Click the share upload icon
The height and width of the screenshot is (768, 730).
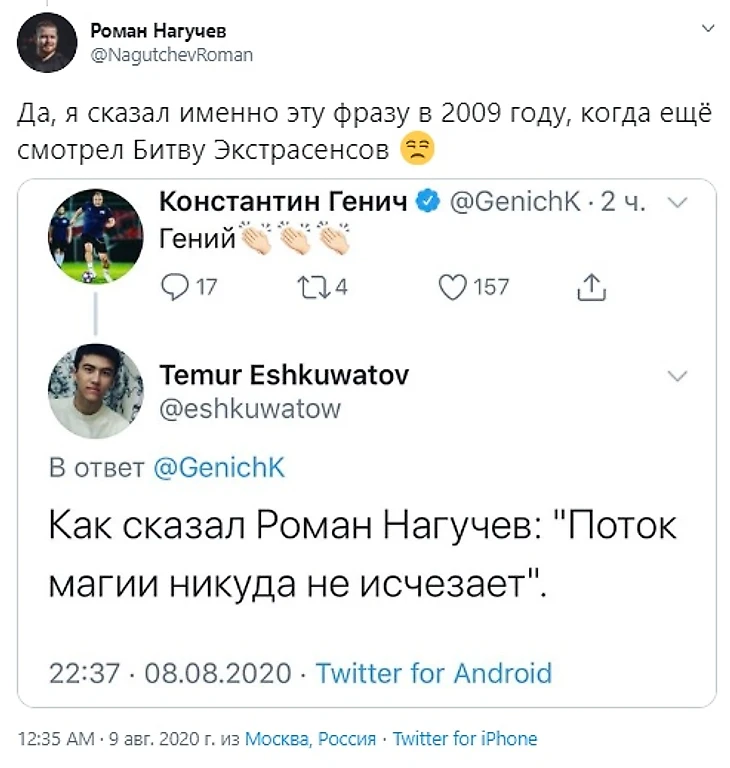coord(592,288)
